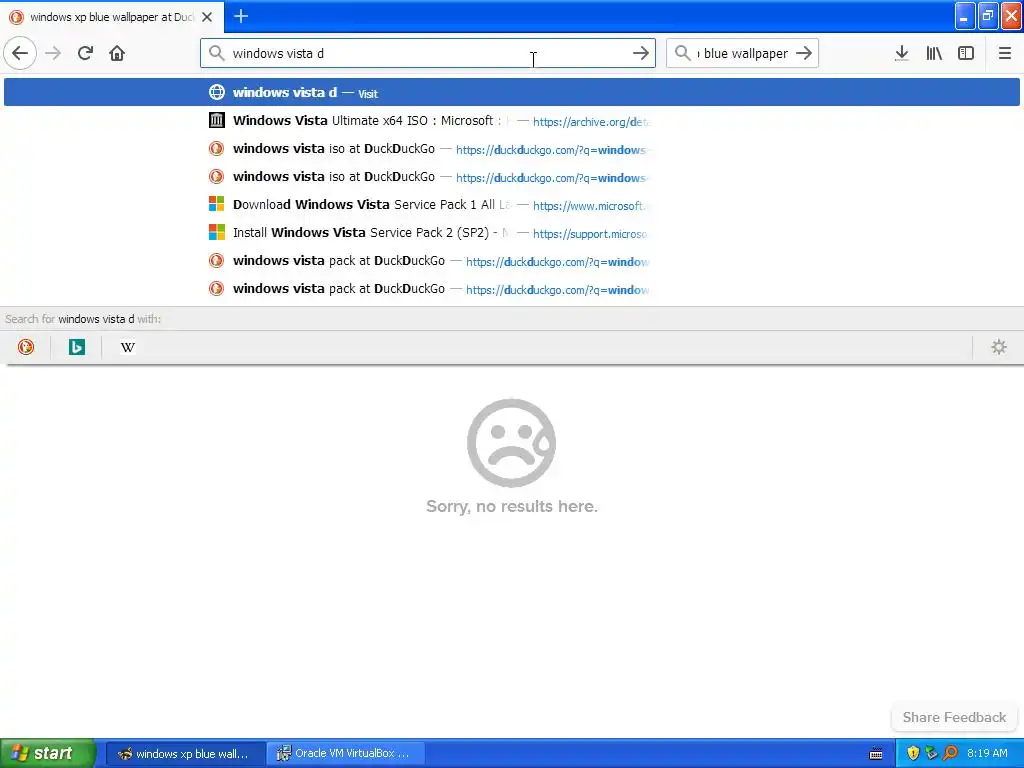
Task: Select first 'windows vista iso at DuckDuckGo' suggestion
Action: 511,148
